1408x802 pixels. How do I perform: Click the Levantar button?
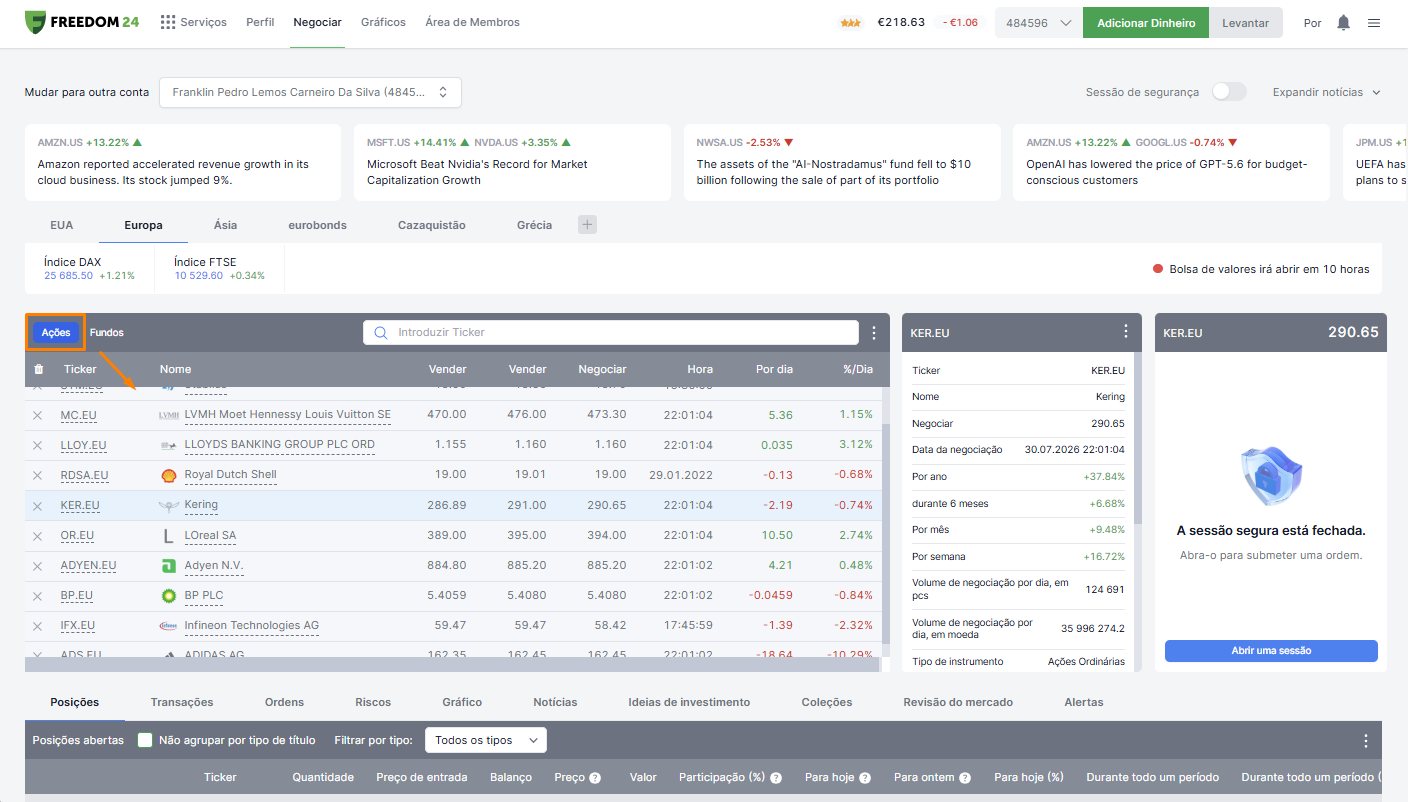pyautogui.click(x=1246, y=23)
